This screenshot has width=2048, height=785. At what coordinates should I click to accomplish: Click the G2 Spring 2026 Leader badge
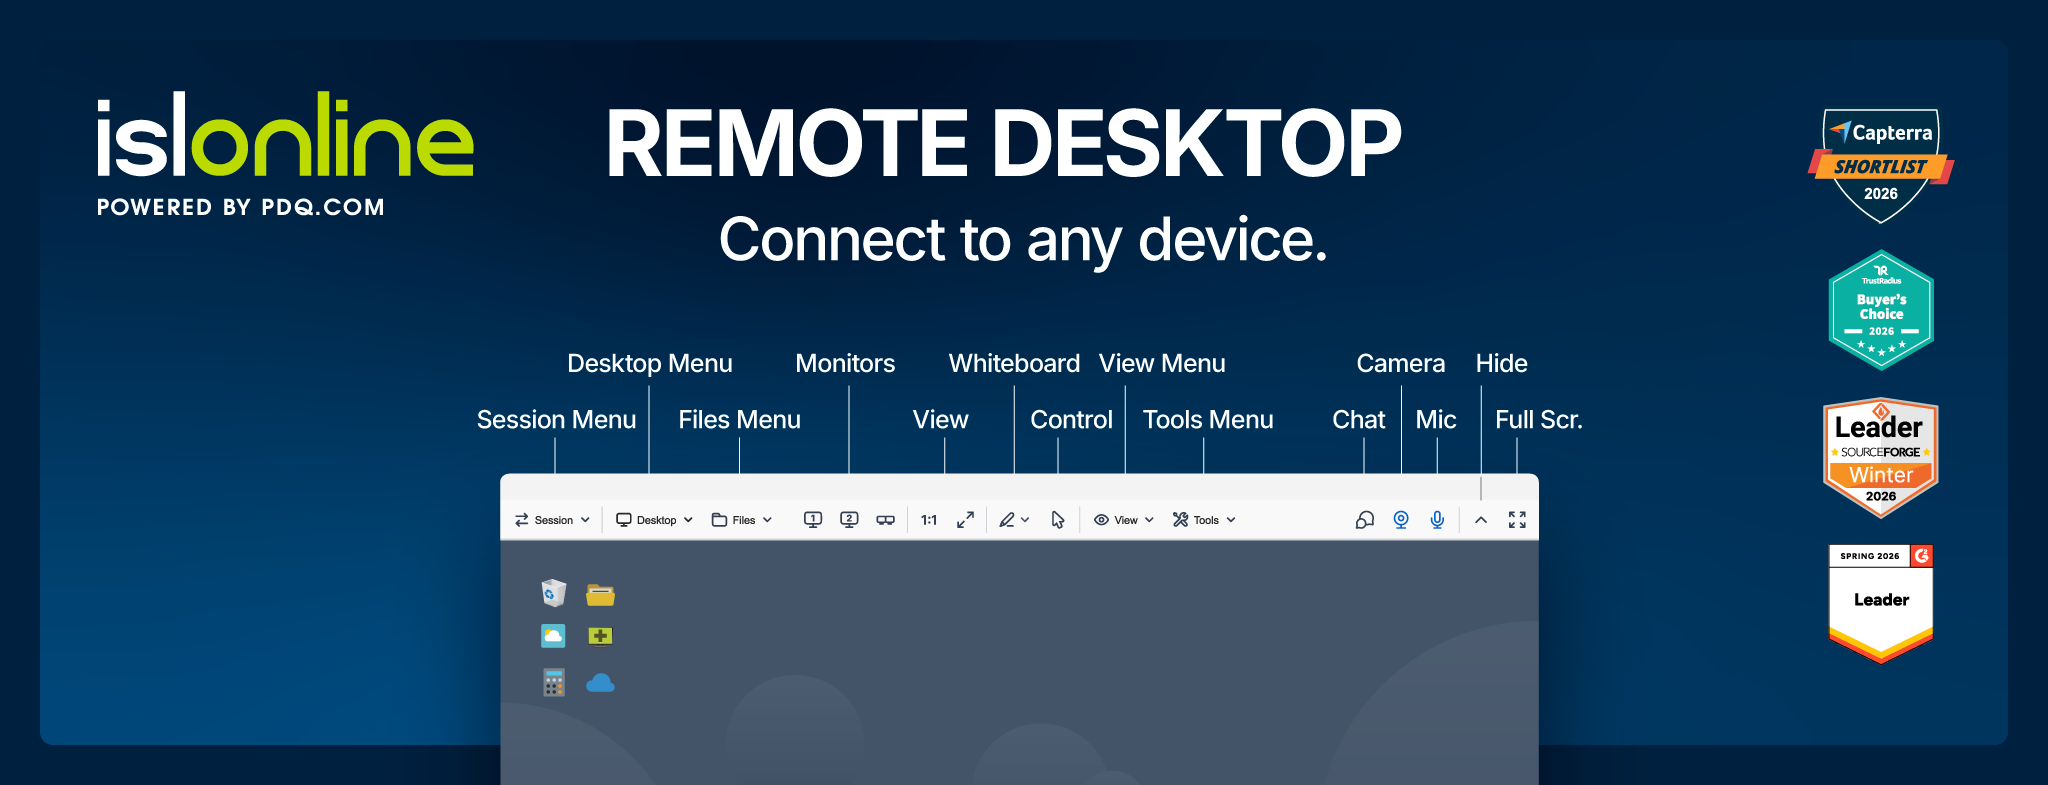(1881, 604)
